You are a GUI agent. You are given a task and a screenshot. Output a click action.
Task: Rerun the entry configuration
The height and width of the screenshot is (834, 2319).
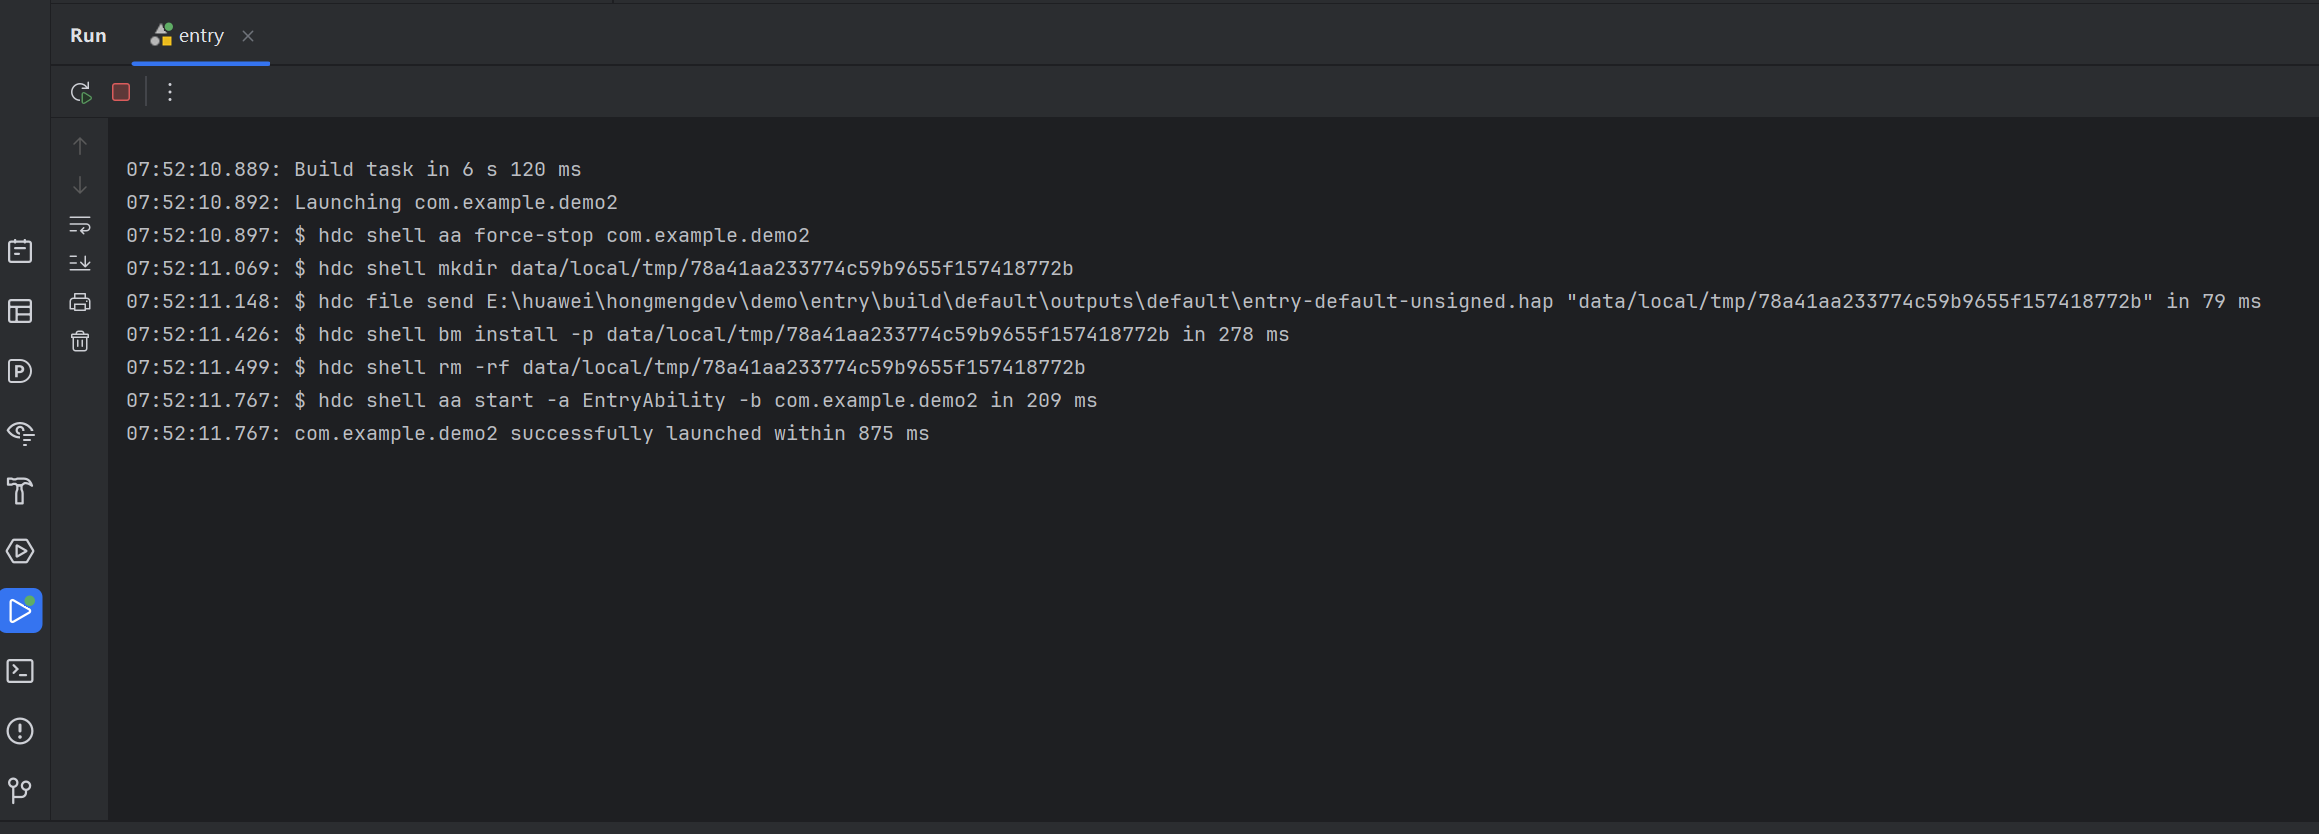pyautogui.click(x=81, y=92)
